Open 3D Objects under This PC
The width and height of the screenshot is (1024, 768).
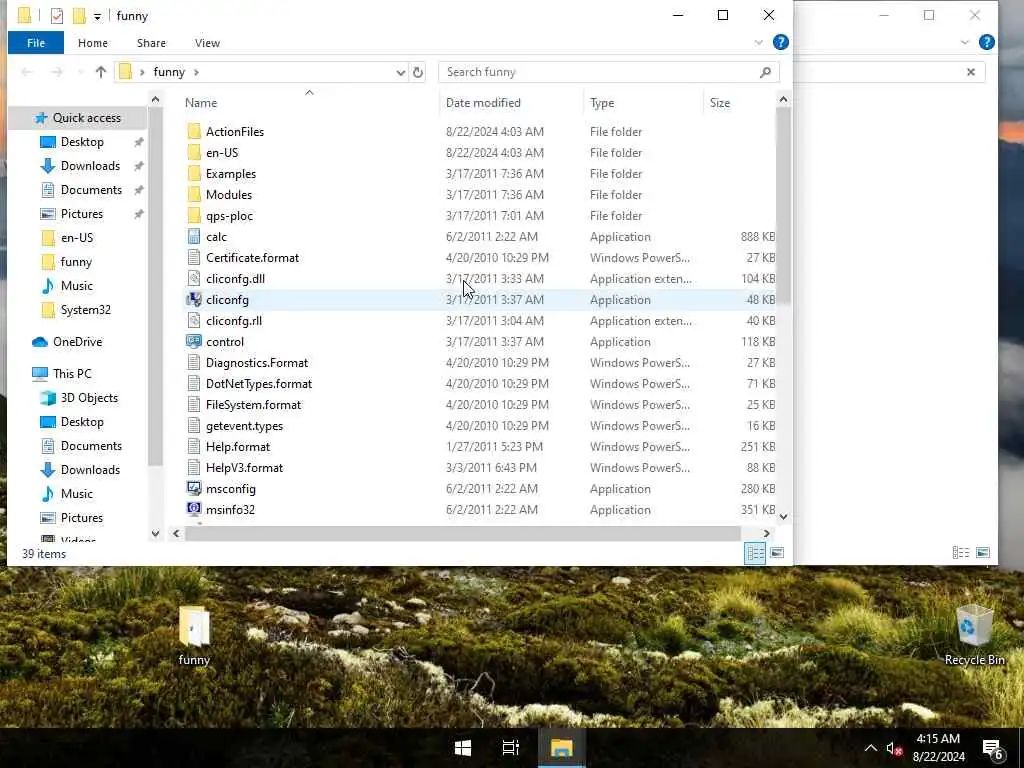(89, 398)
